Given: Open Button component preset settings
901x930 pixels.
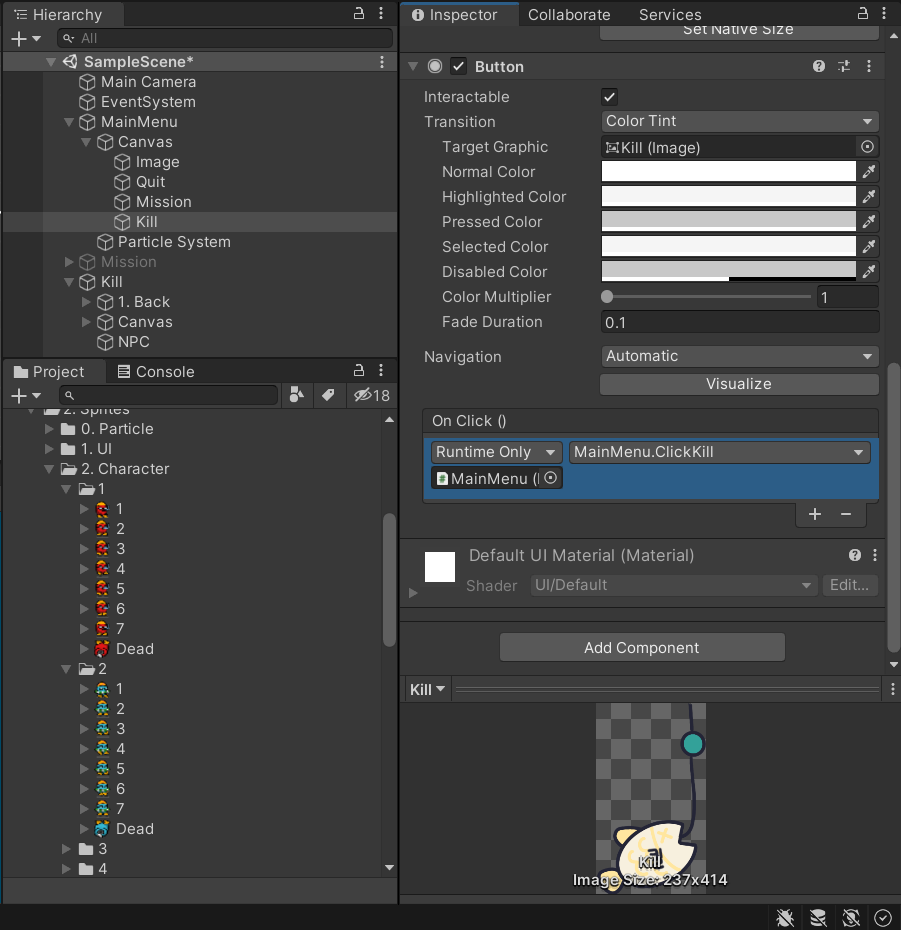Looking at the screenshot, I should pos(843,66).
